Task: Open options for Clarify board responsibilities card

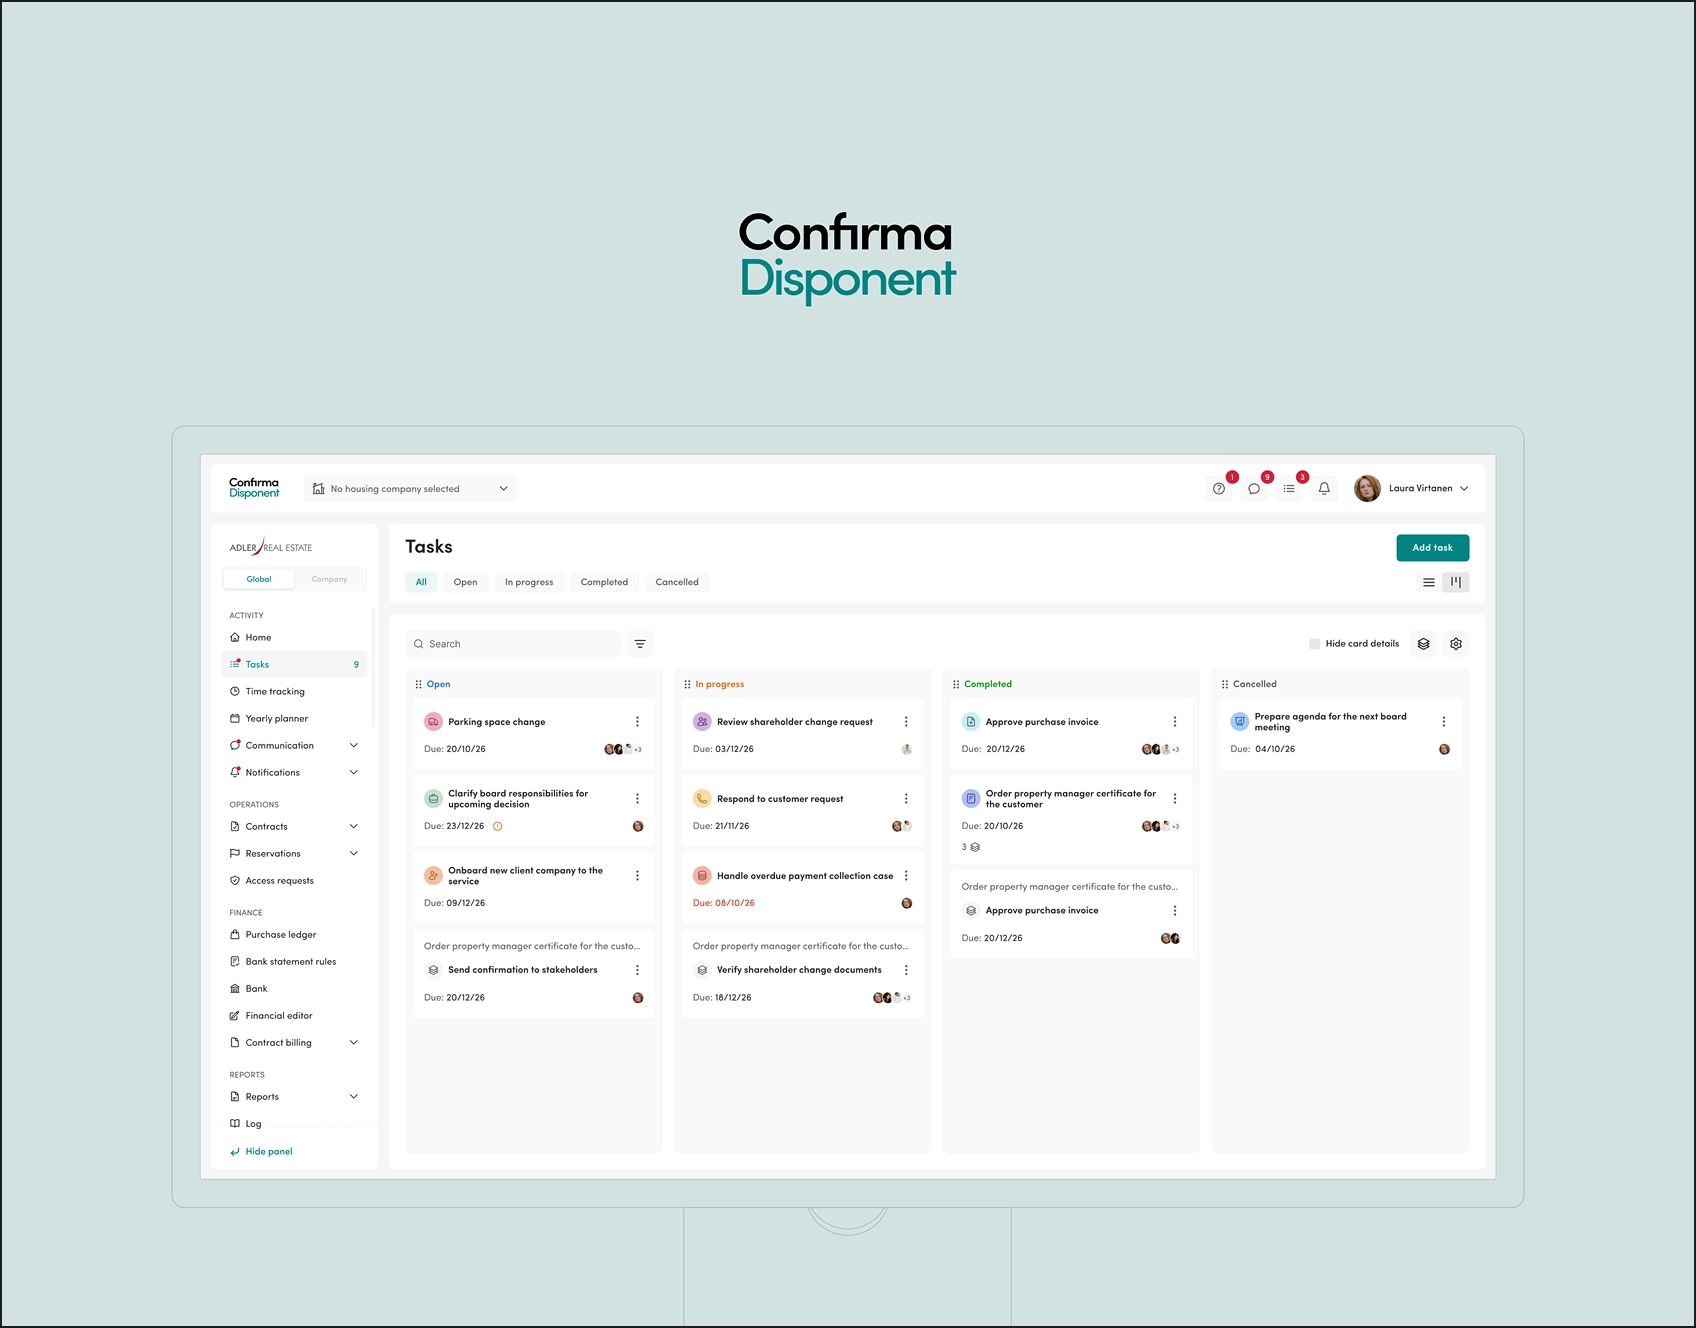Action: [x=637, y=799]
